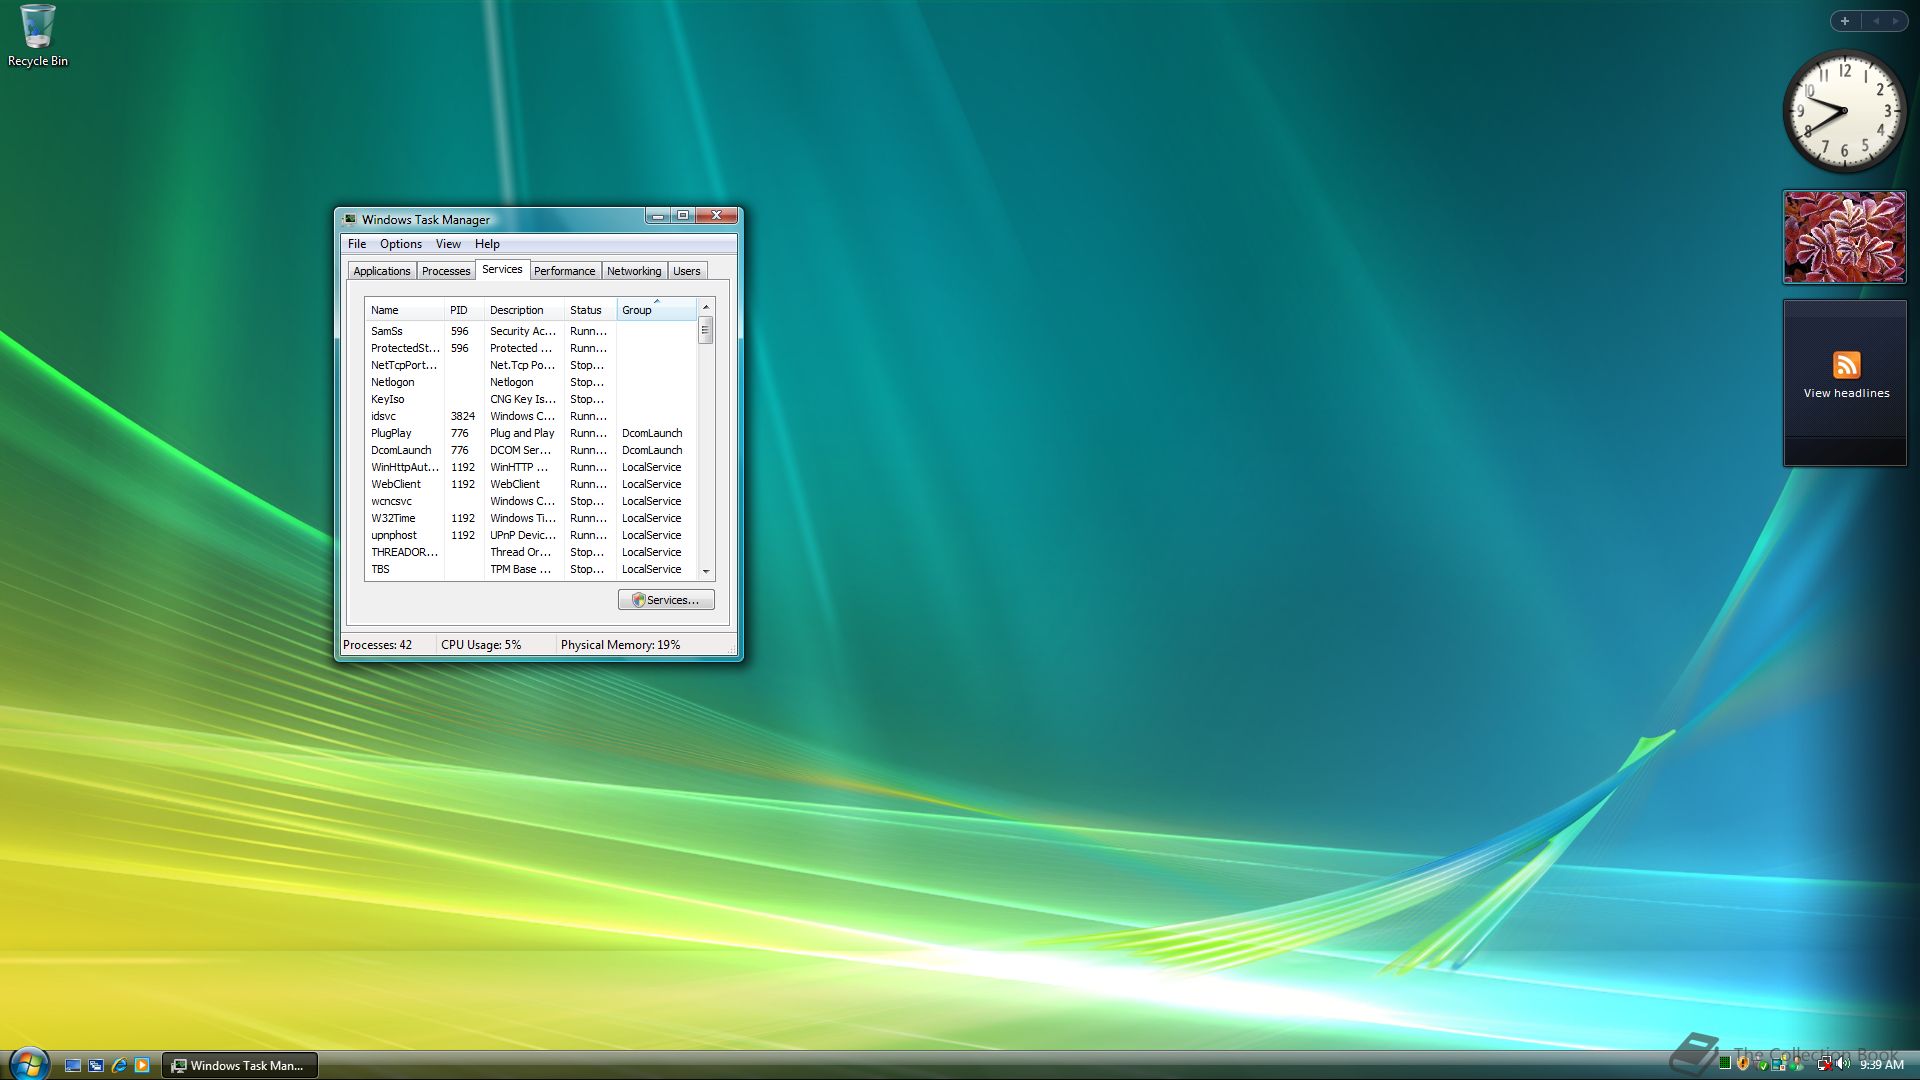Sort services by PID column header
This screenshot has width=1920, height=1080.
pyautogui.click(x=464, y=310)
